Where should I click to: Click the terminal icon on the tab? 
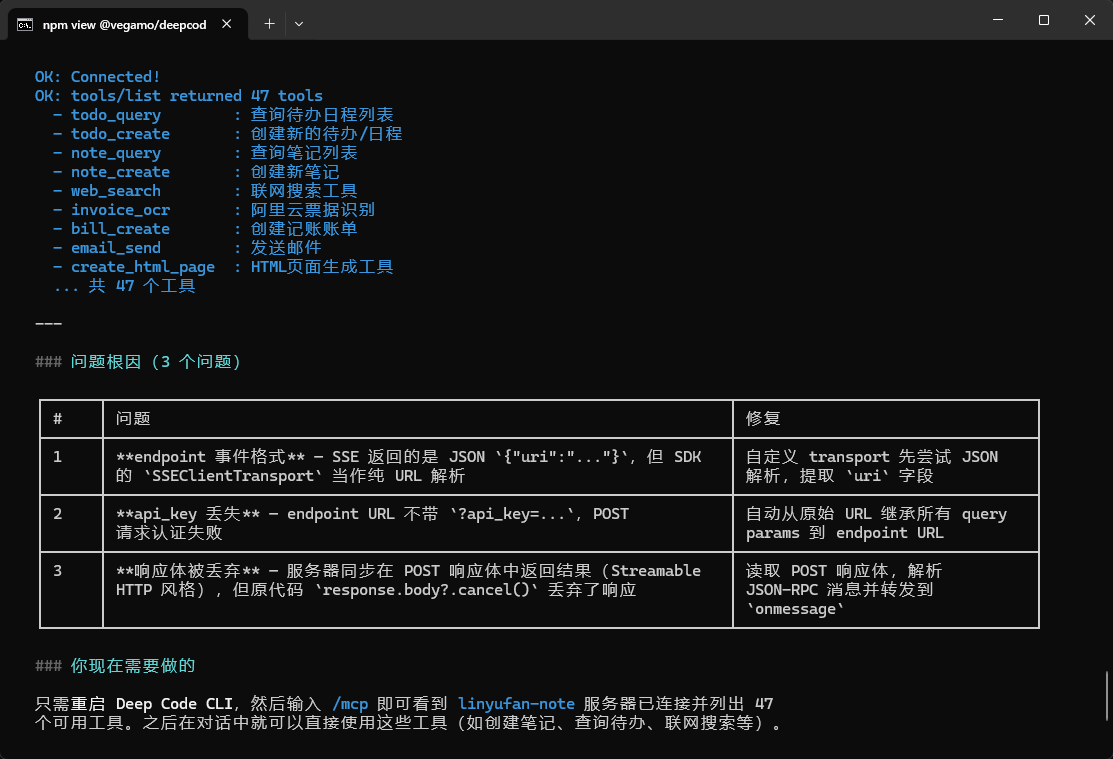tap(25, 24)
